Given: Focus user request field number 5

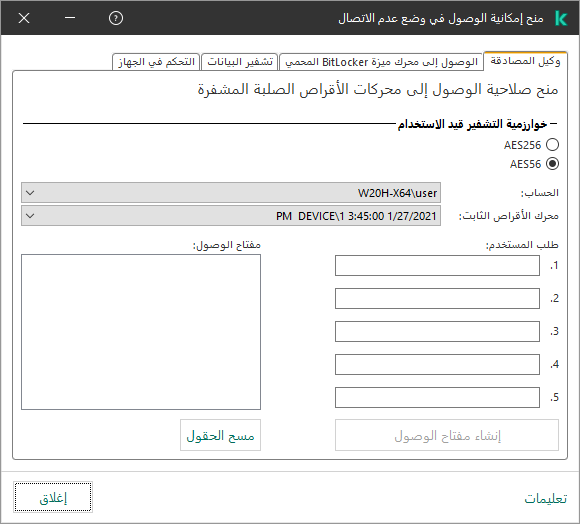Looking at the screenshot, I should click(x=437, y=398).
